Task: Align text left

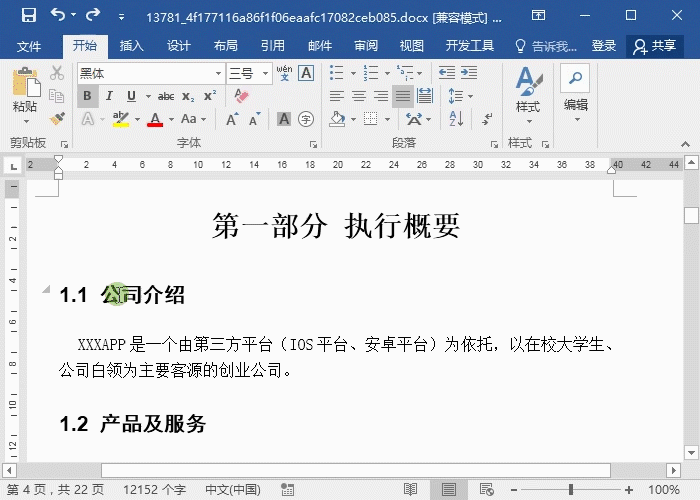Action: 337,96
